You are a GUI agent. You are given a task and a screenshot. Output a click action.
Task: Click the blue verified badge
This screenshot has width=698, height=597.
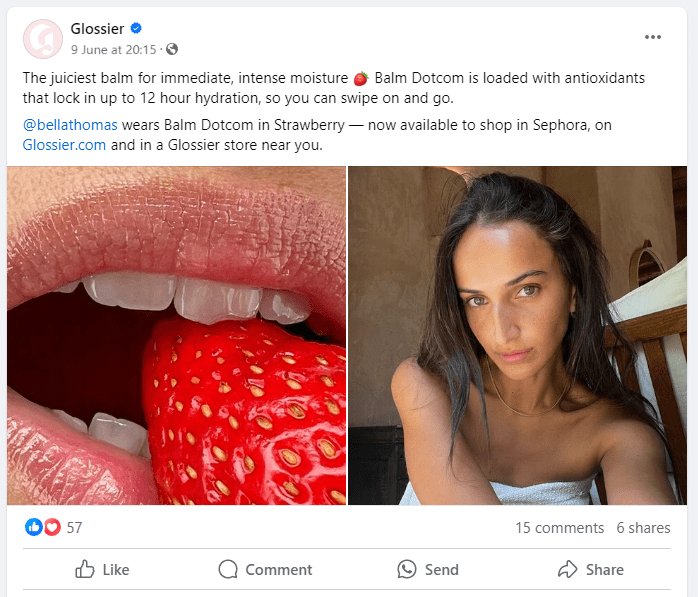pos(137,29)
